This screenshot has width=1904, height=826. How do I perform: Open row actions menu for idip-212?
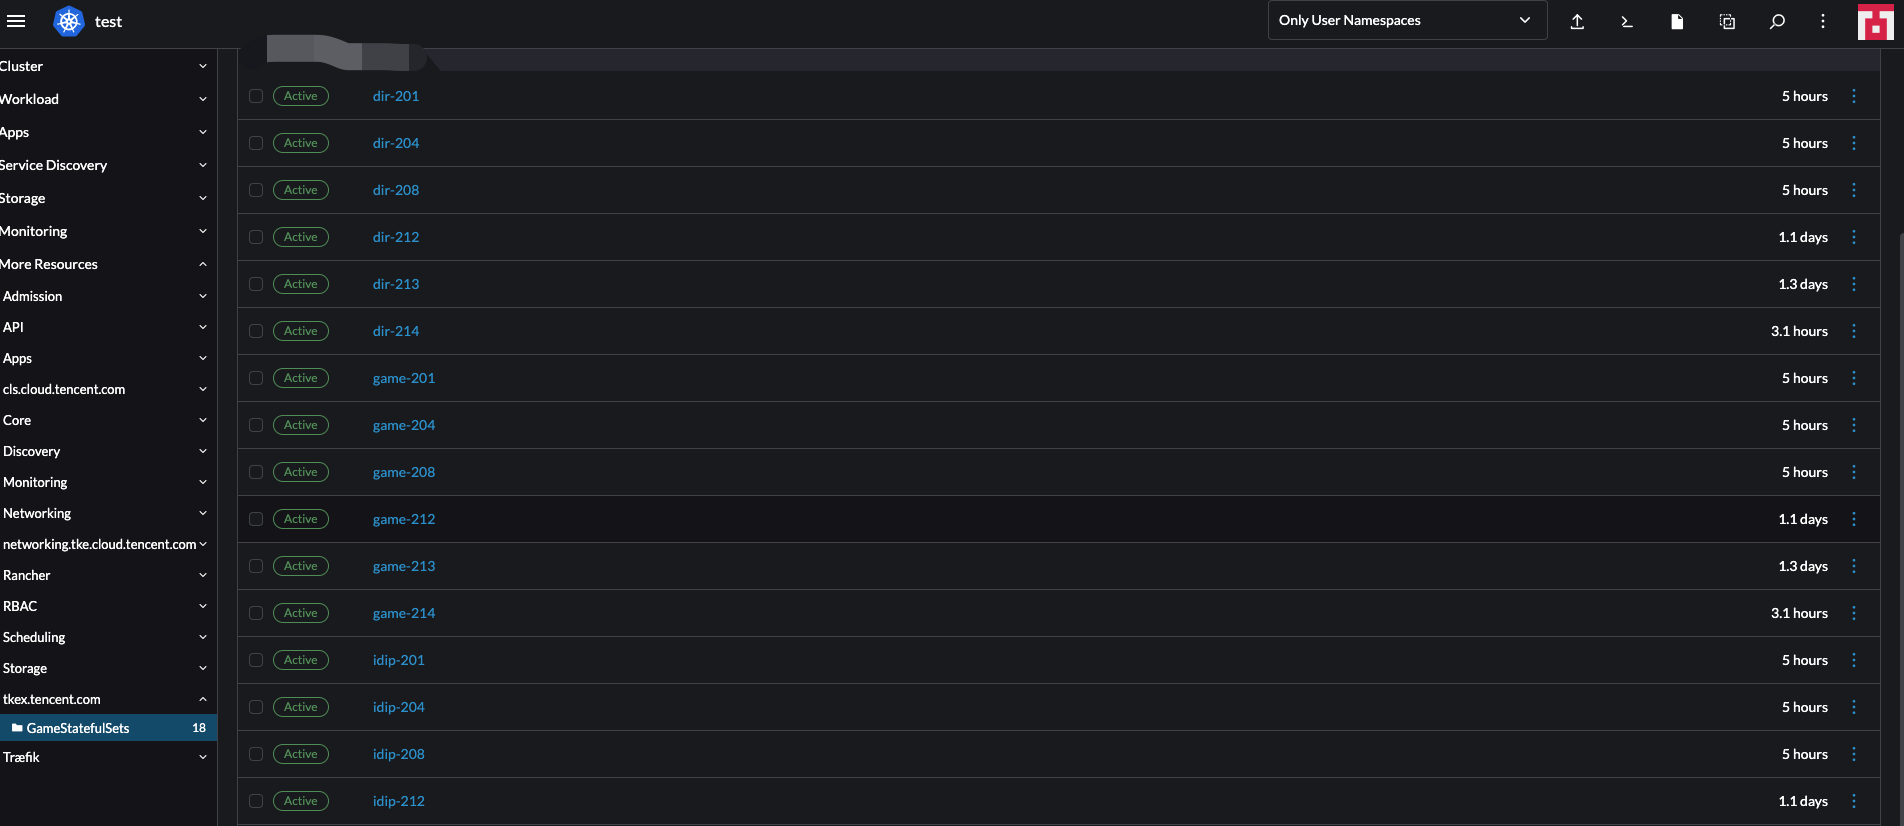[1854, 801]
